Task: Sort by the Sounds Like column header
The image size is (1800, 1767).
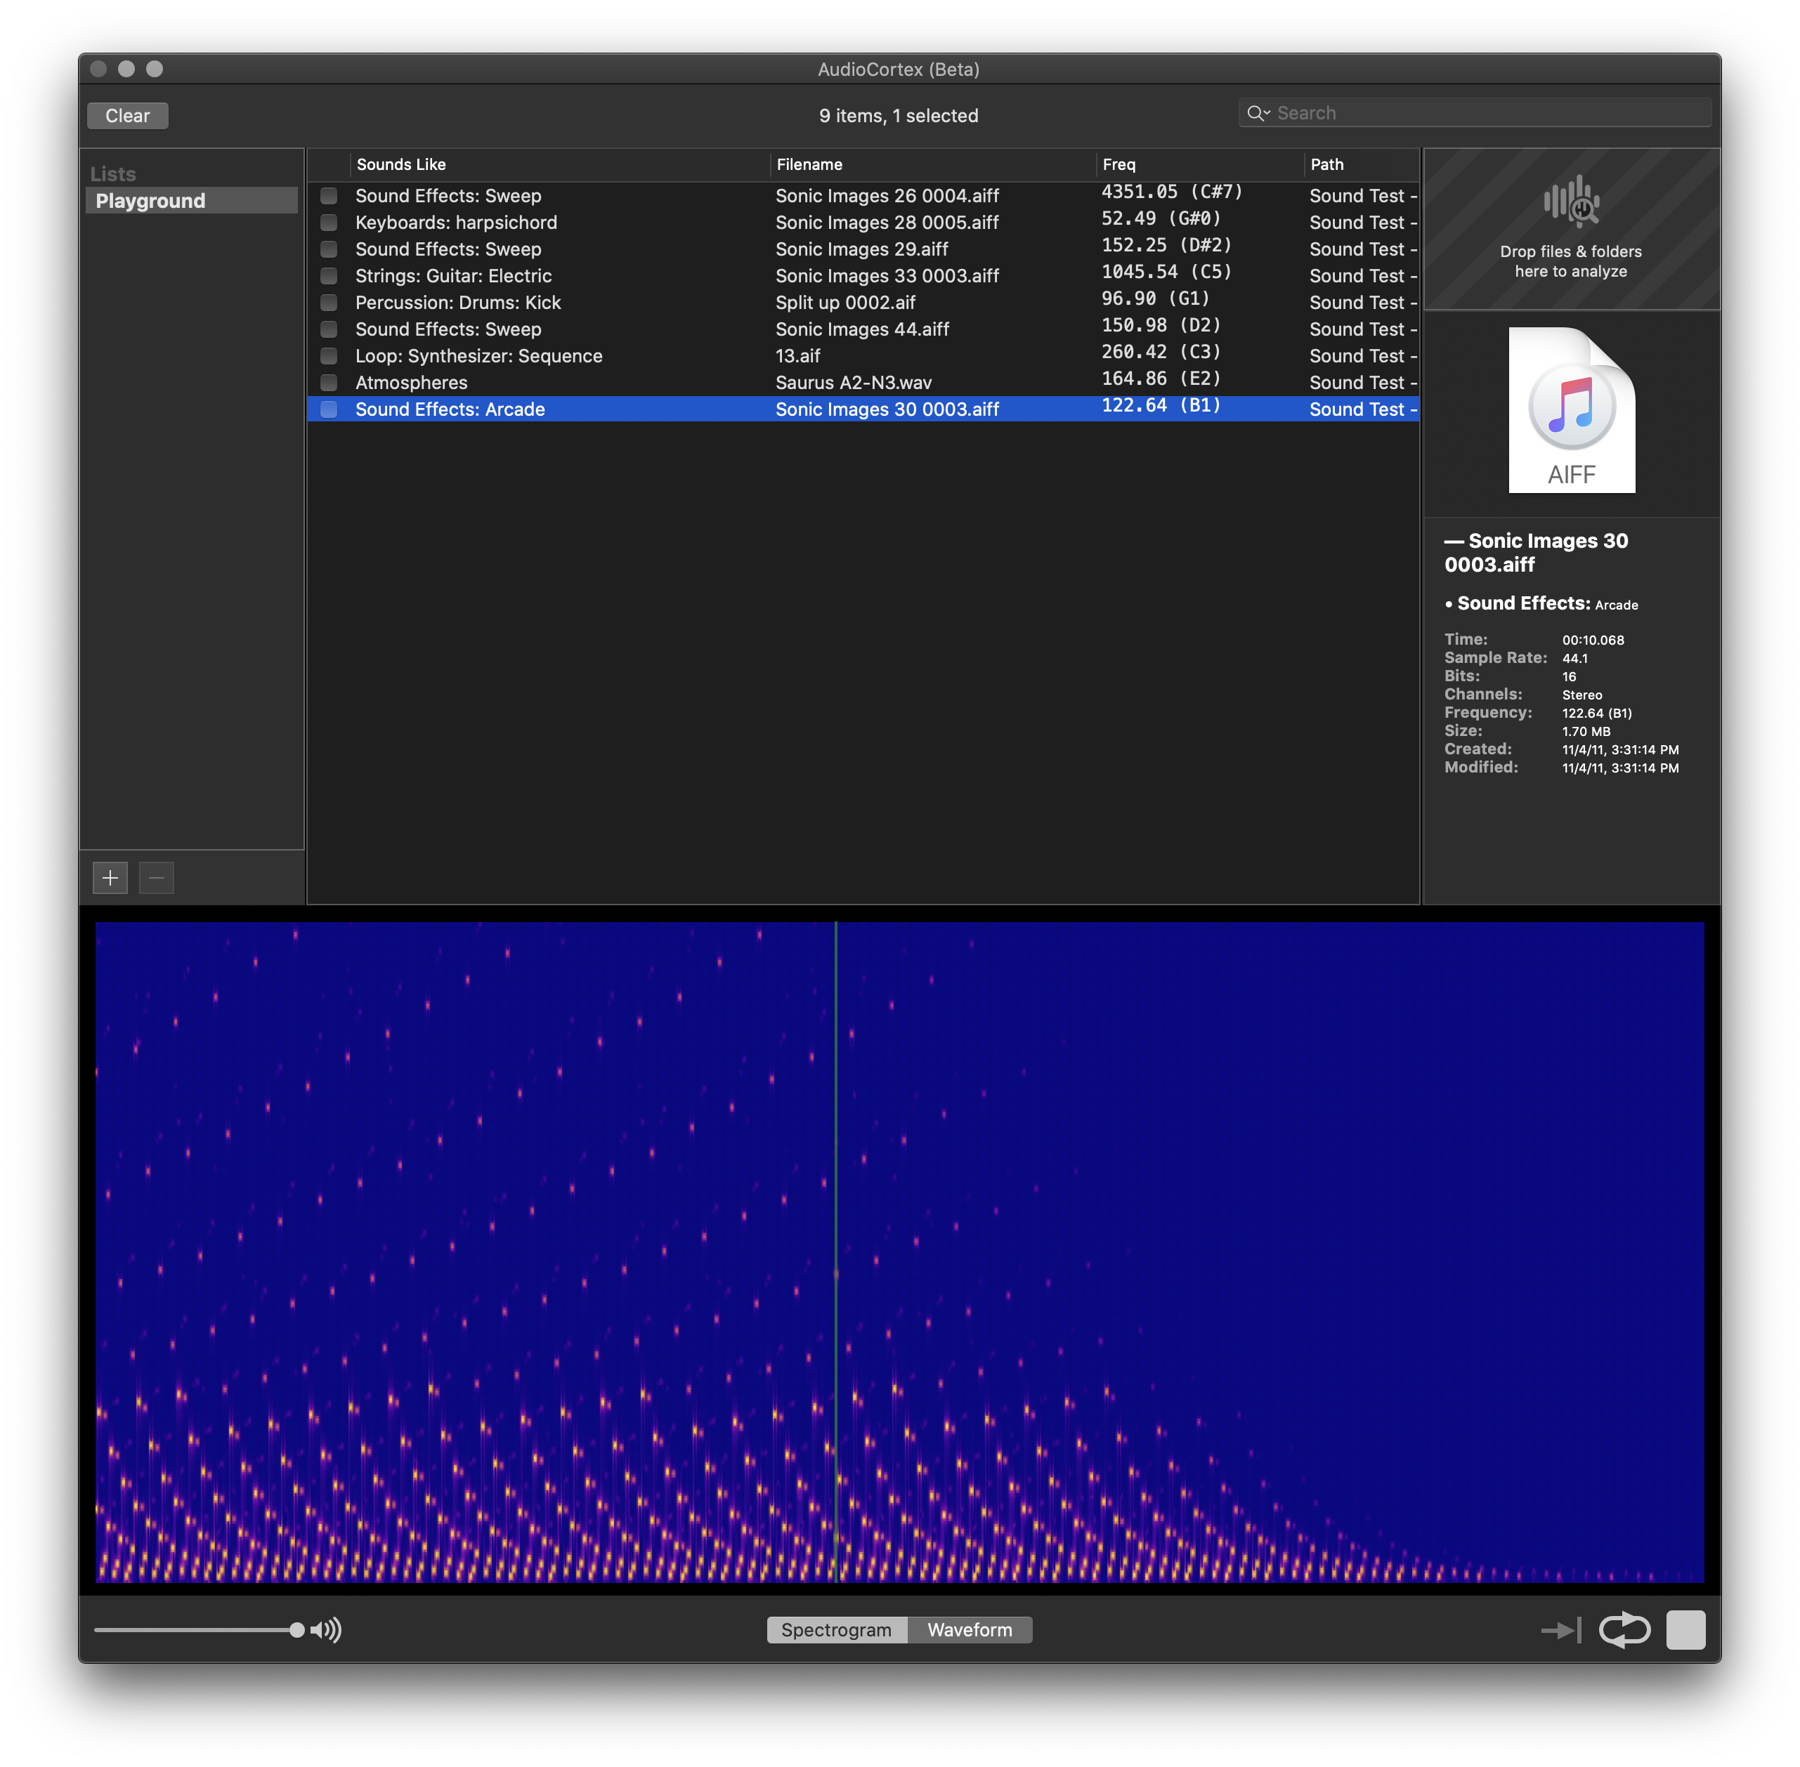Action: point(401,165)
